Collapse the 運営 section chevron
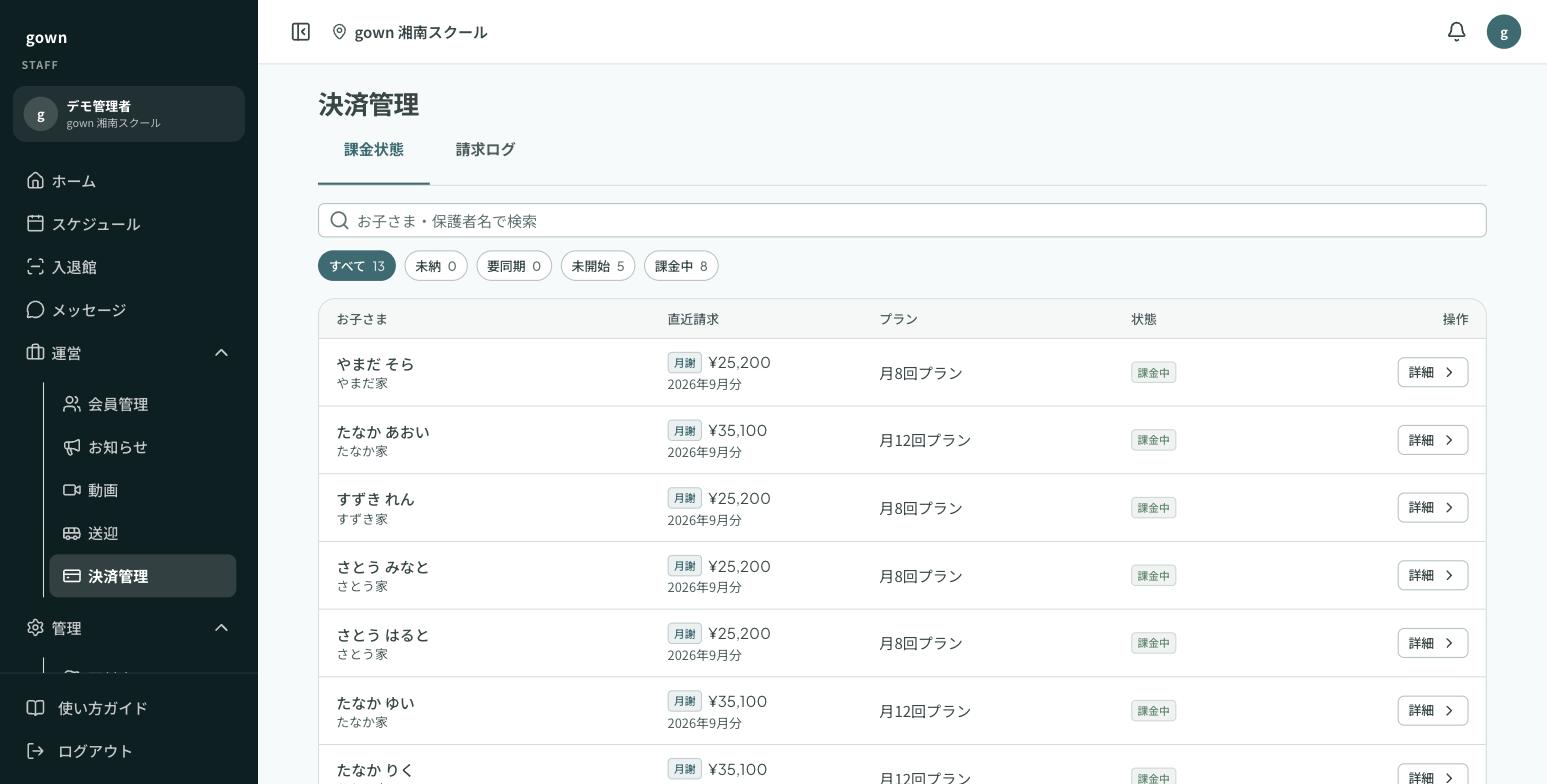The height and width of the screenshot is (784, 1547). click(x=222, y=353)
